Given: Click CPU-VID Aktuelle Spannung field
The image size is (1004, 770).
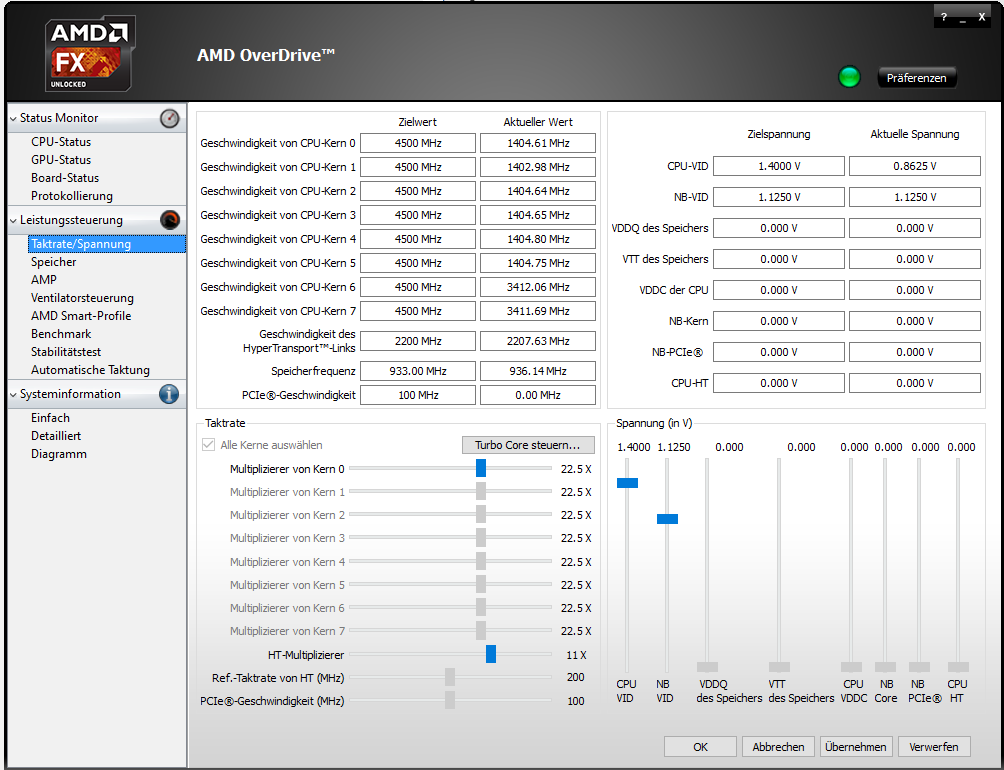Looking at the screenshot, I should click(x=914, y=166).
